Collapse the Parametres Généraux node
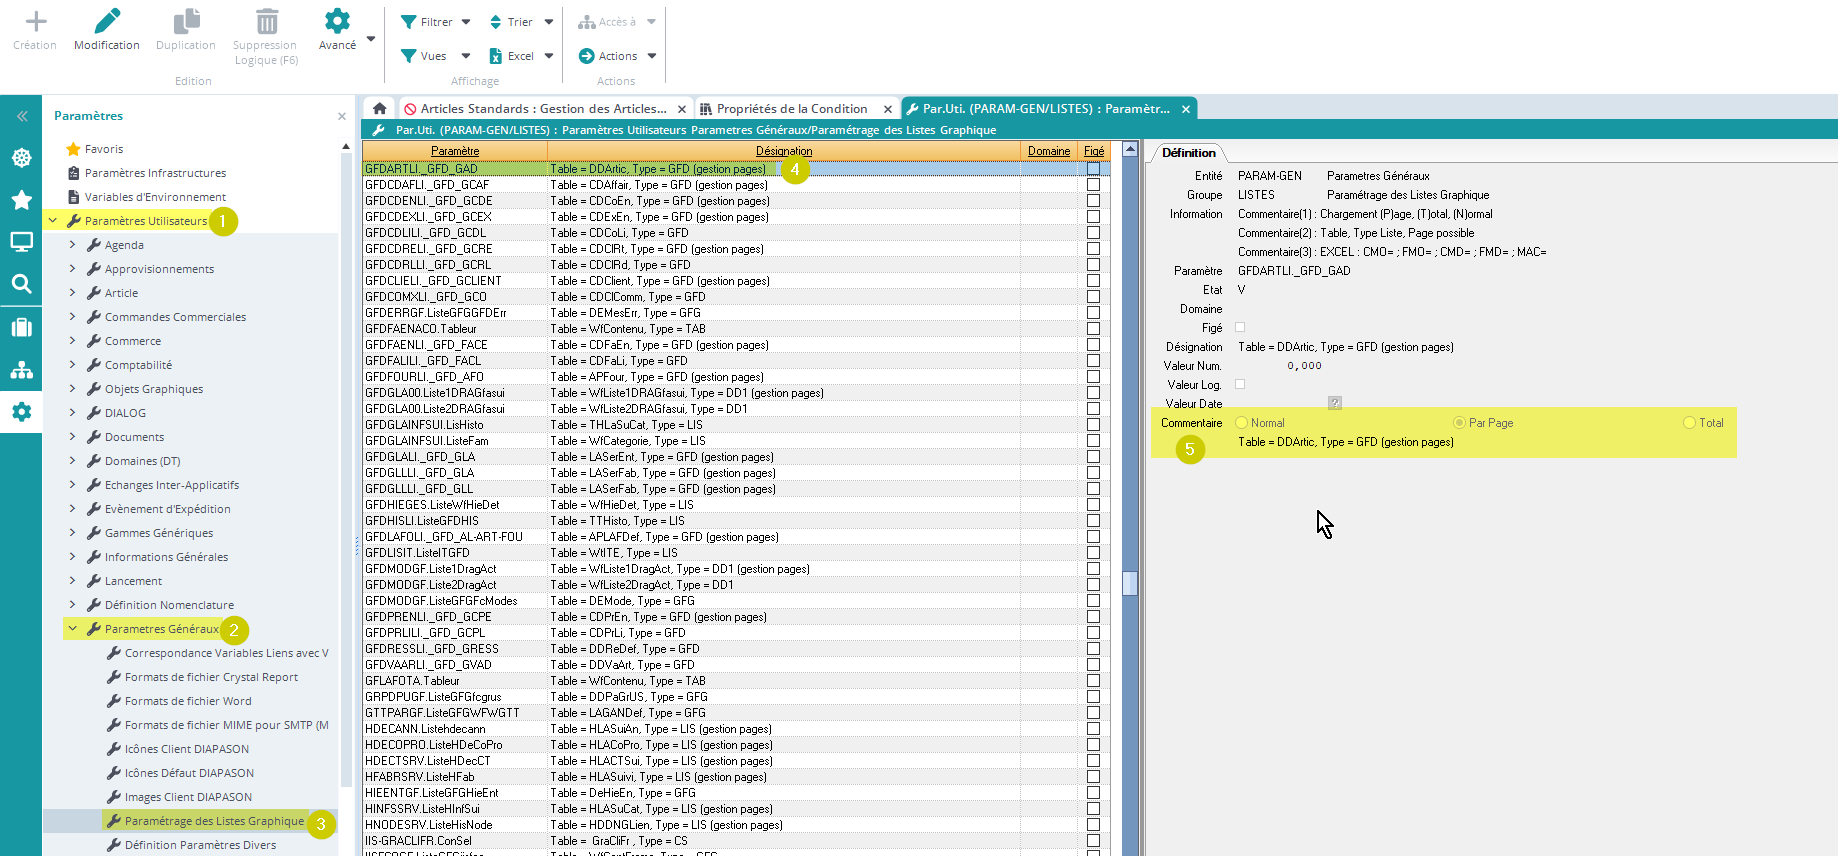The width and height of the screenshot is (1838, 856). point(73,629)
